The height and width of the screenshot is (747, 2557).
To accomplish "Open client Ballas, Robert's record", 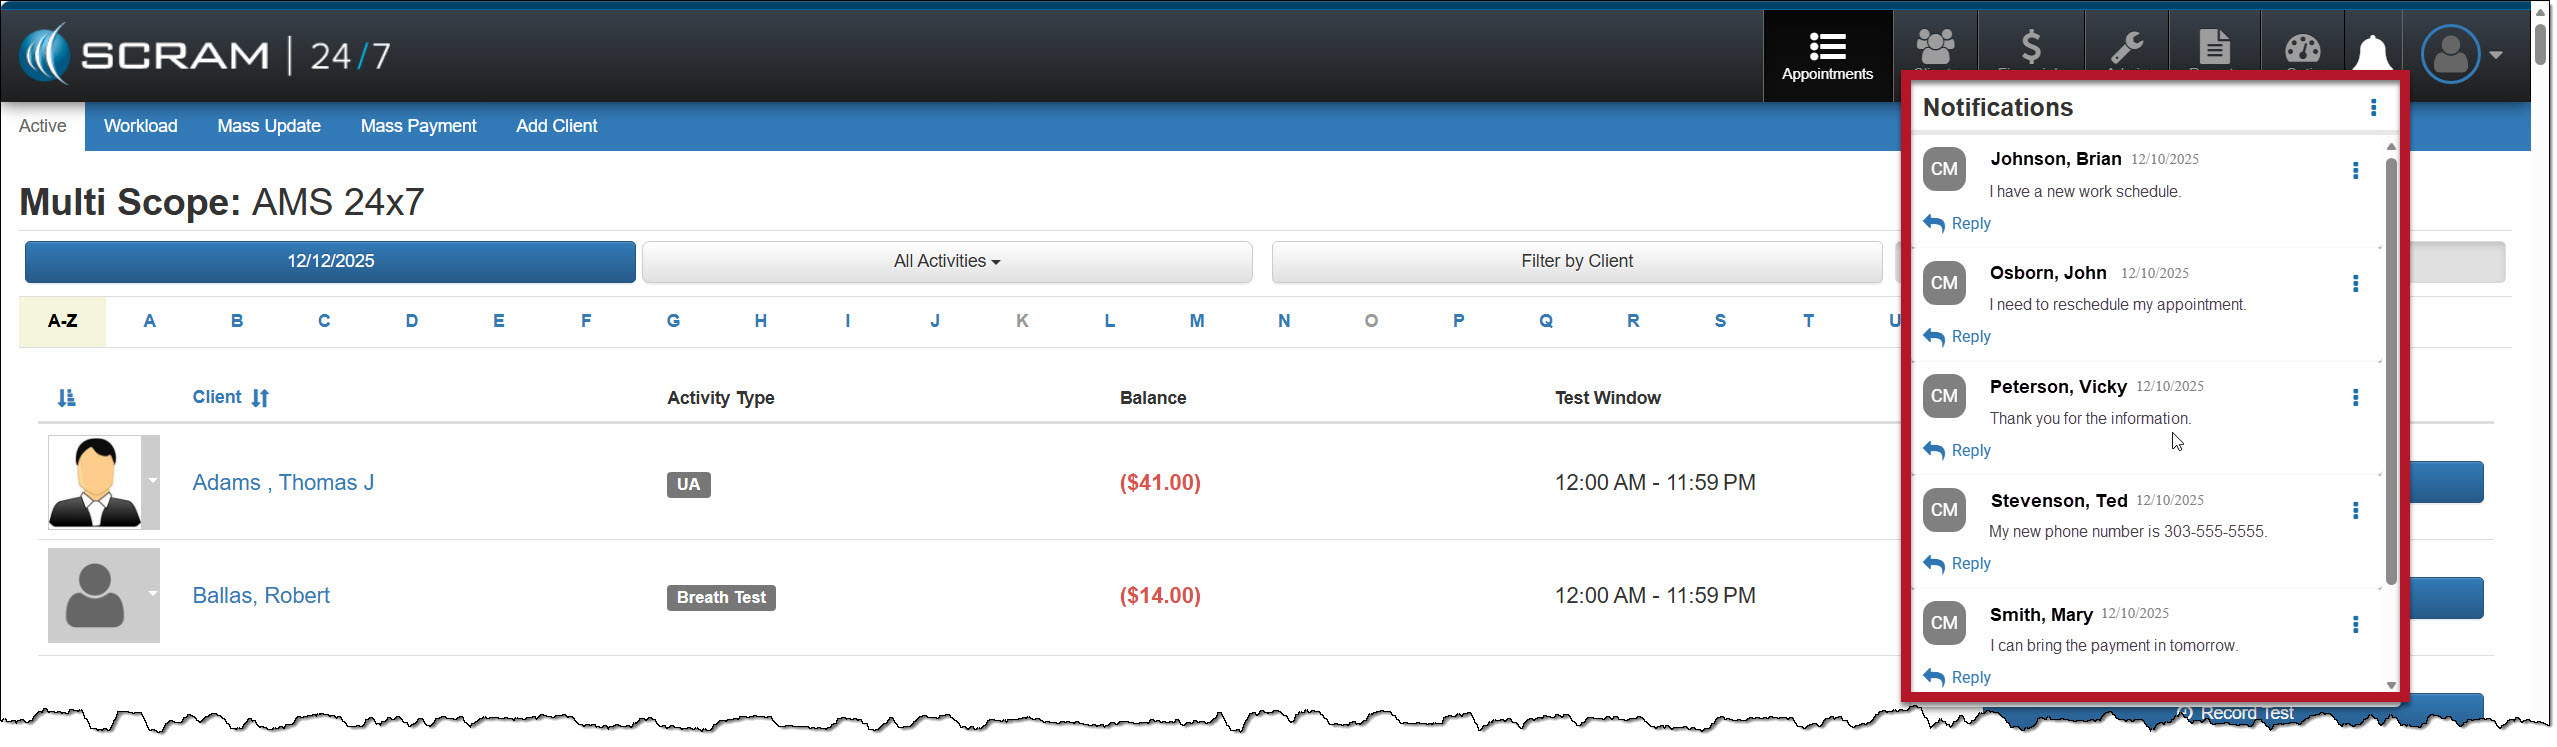I will 261,596.
